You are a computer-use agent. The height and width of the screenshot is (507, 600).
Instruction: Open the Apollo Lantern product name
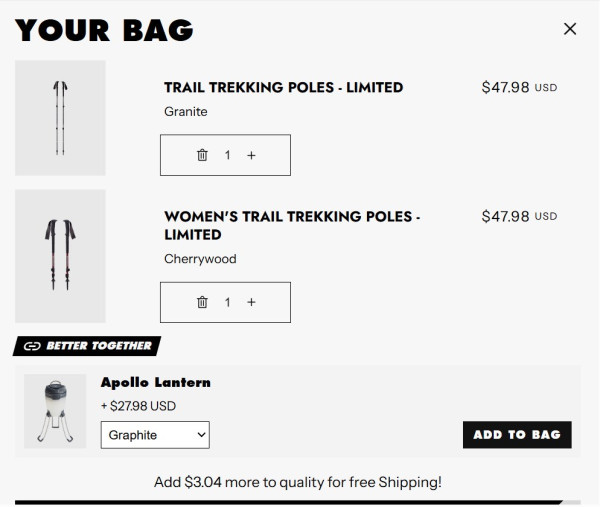(155, 382)
